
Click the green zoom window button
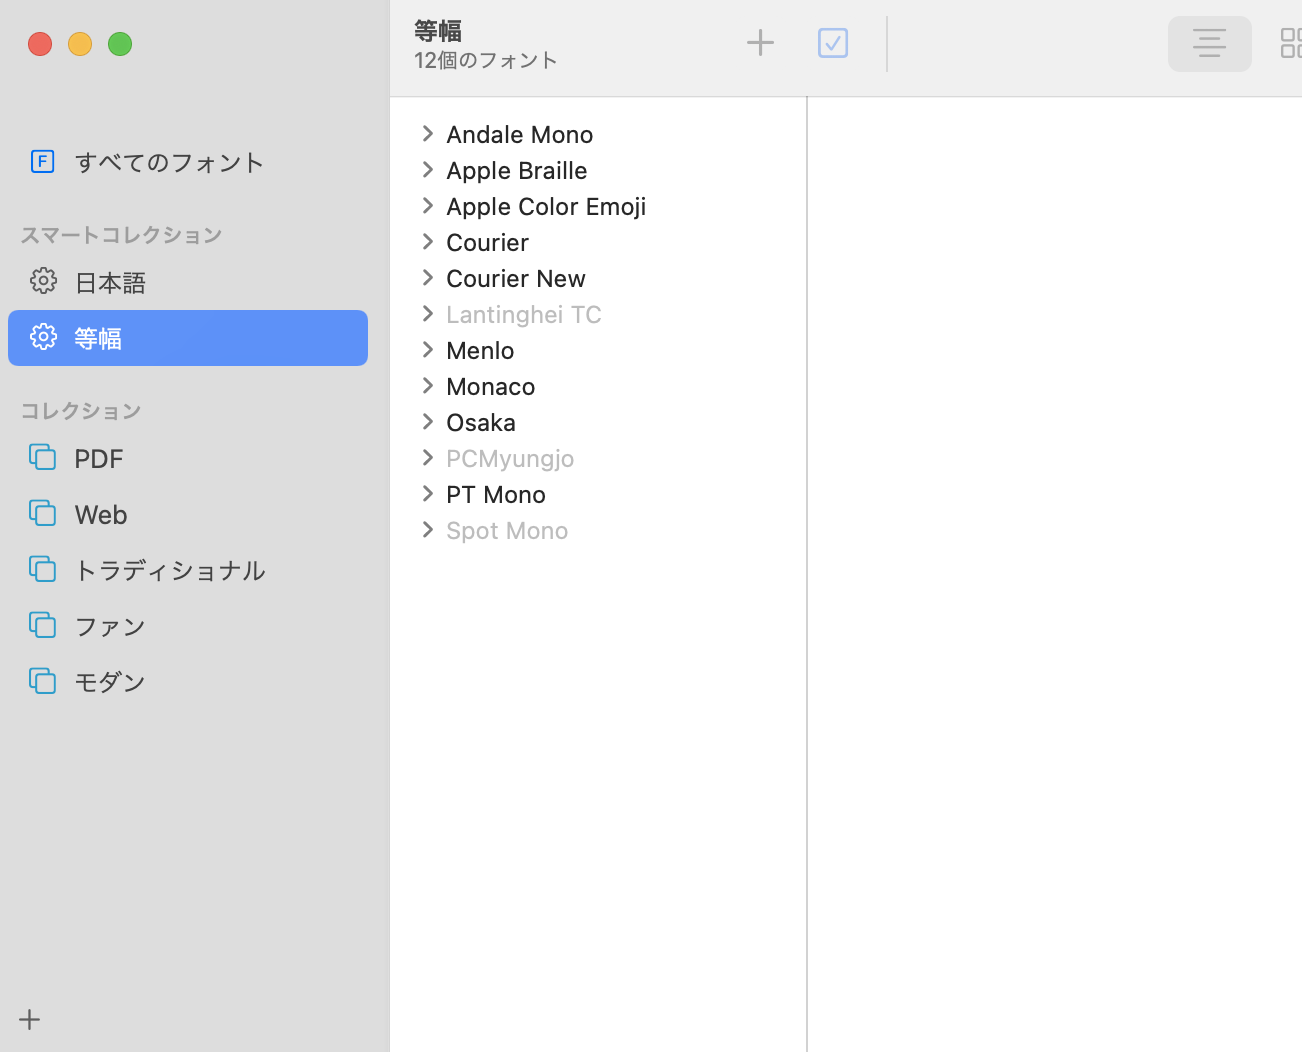point(120,44)
